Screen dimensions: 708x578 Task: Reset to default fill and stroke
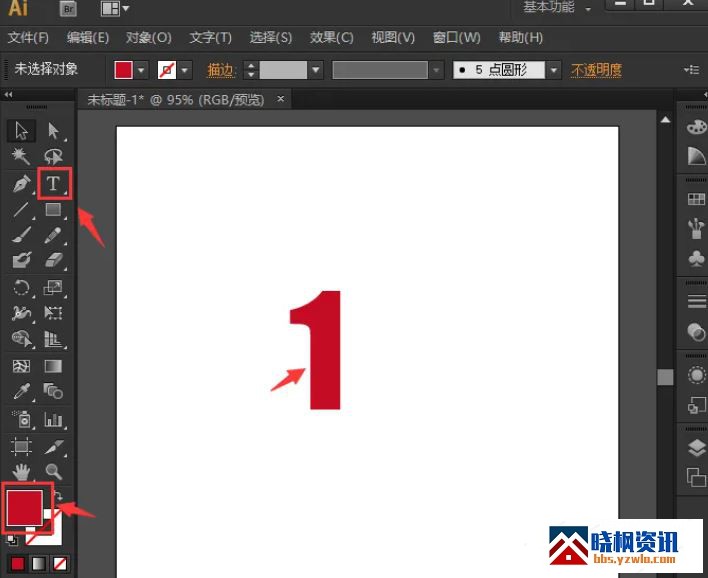[x=13, y=540]
